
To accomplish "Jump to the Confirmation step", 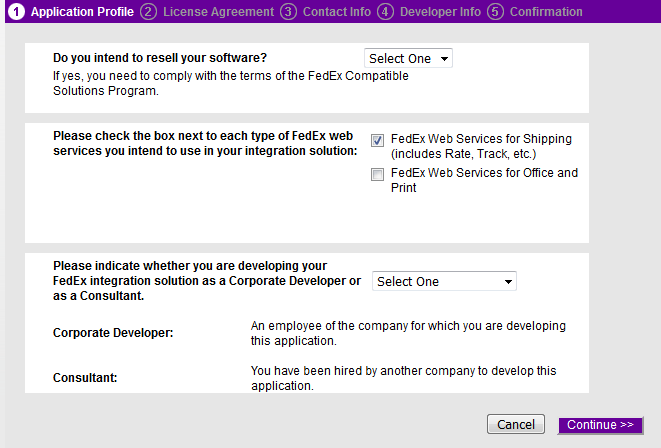I will [546, 12].
